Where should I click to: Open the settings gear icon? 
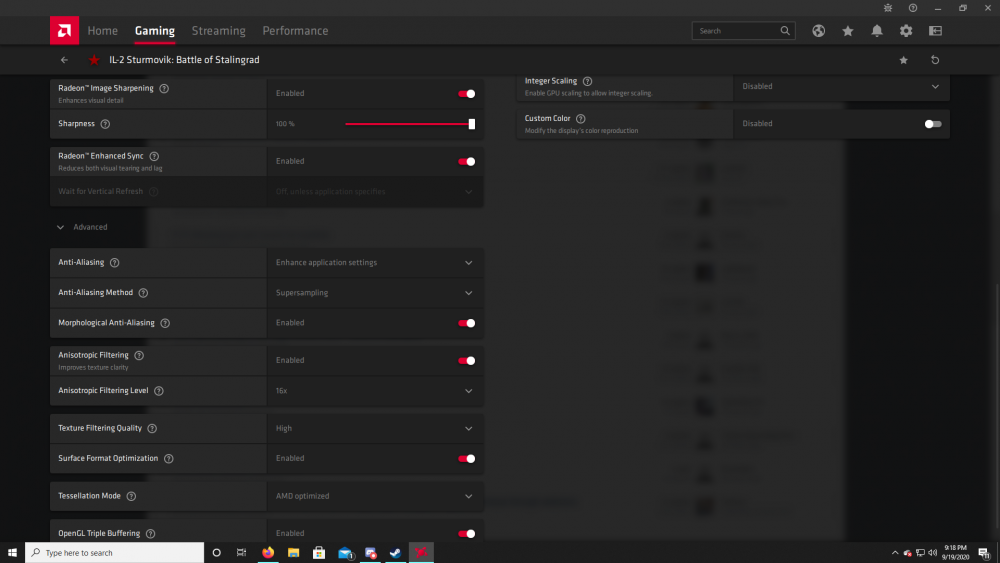point(906,31)
